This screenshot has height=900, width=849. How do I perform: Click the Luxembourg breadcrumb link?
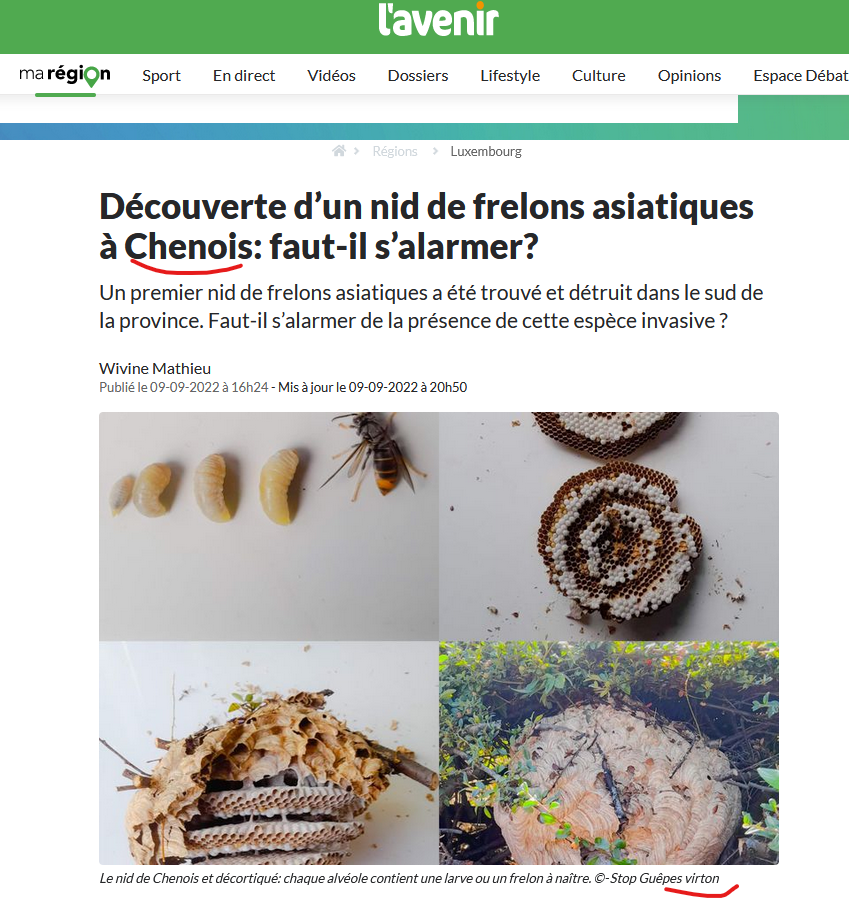(486, 152)
